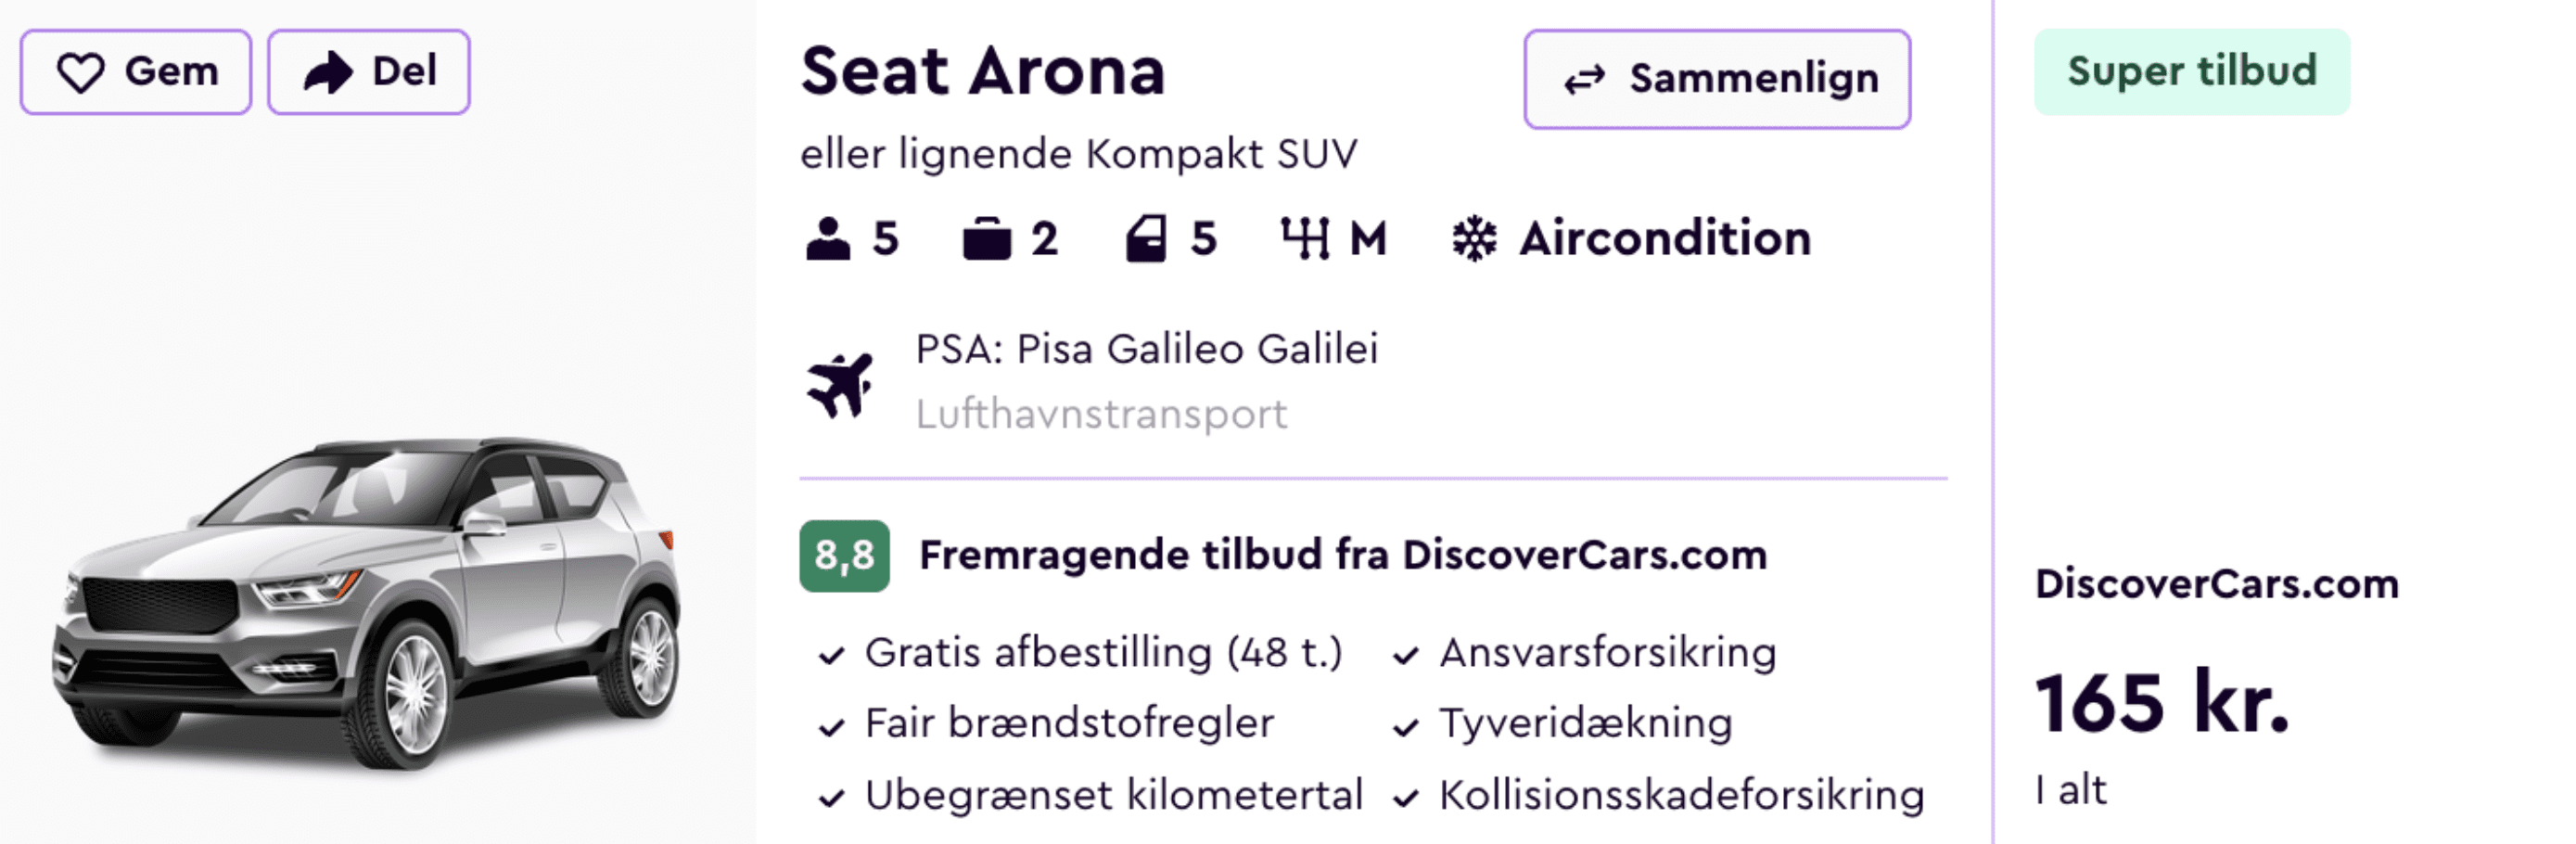Click the share arrow icon next to Gem
The width and height of the screenshot is (2576, 844).
(x=329, y=71)
